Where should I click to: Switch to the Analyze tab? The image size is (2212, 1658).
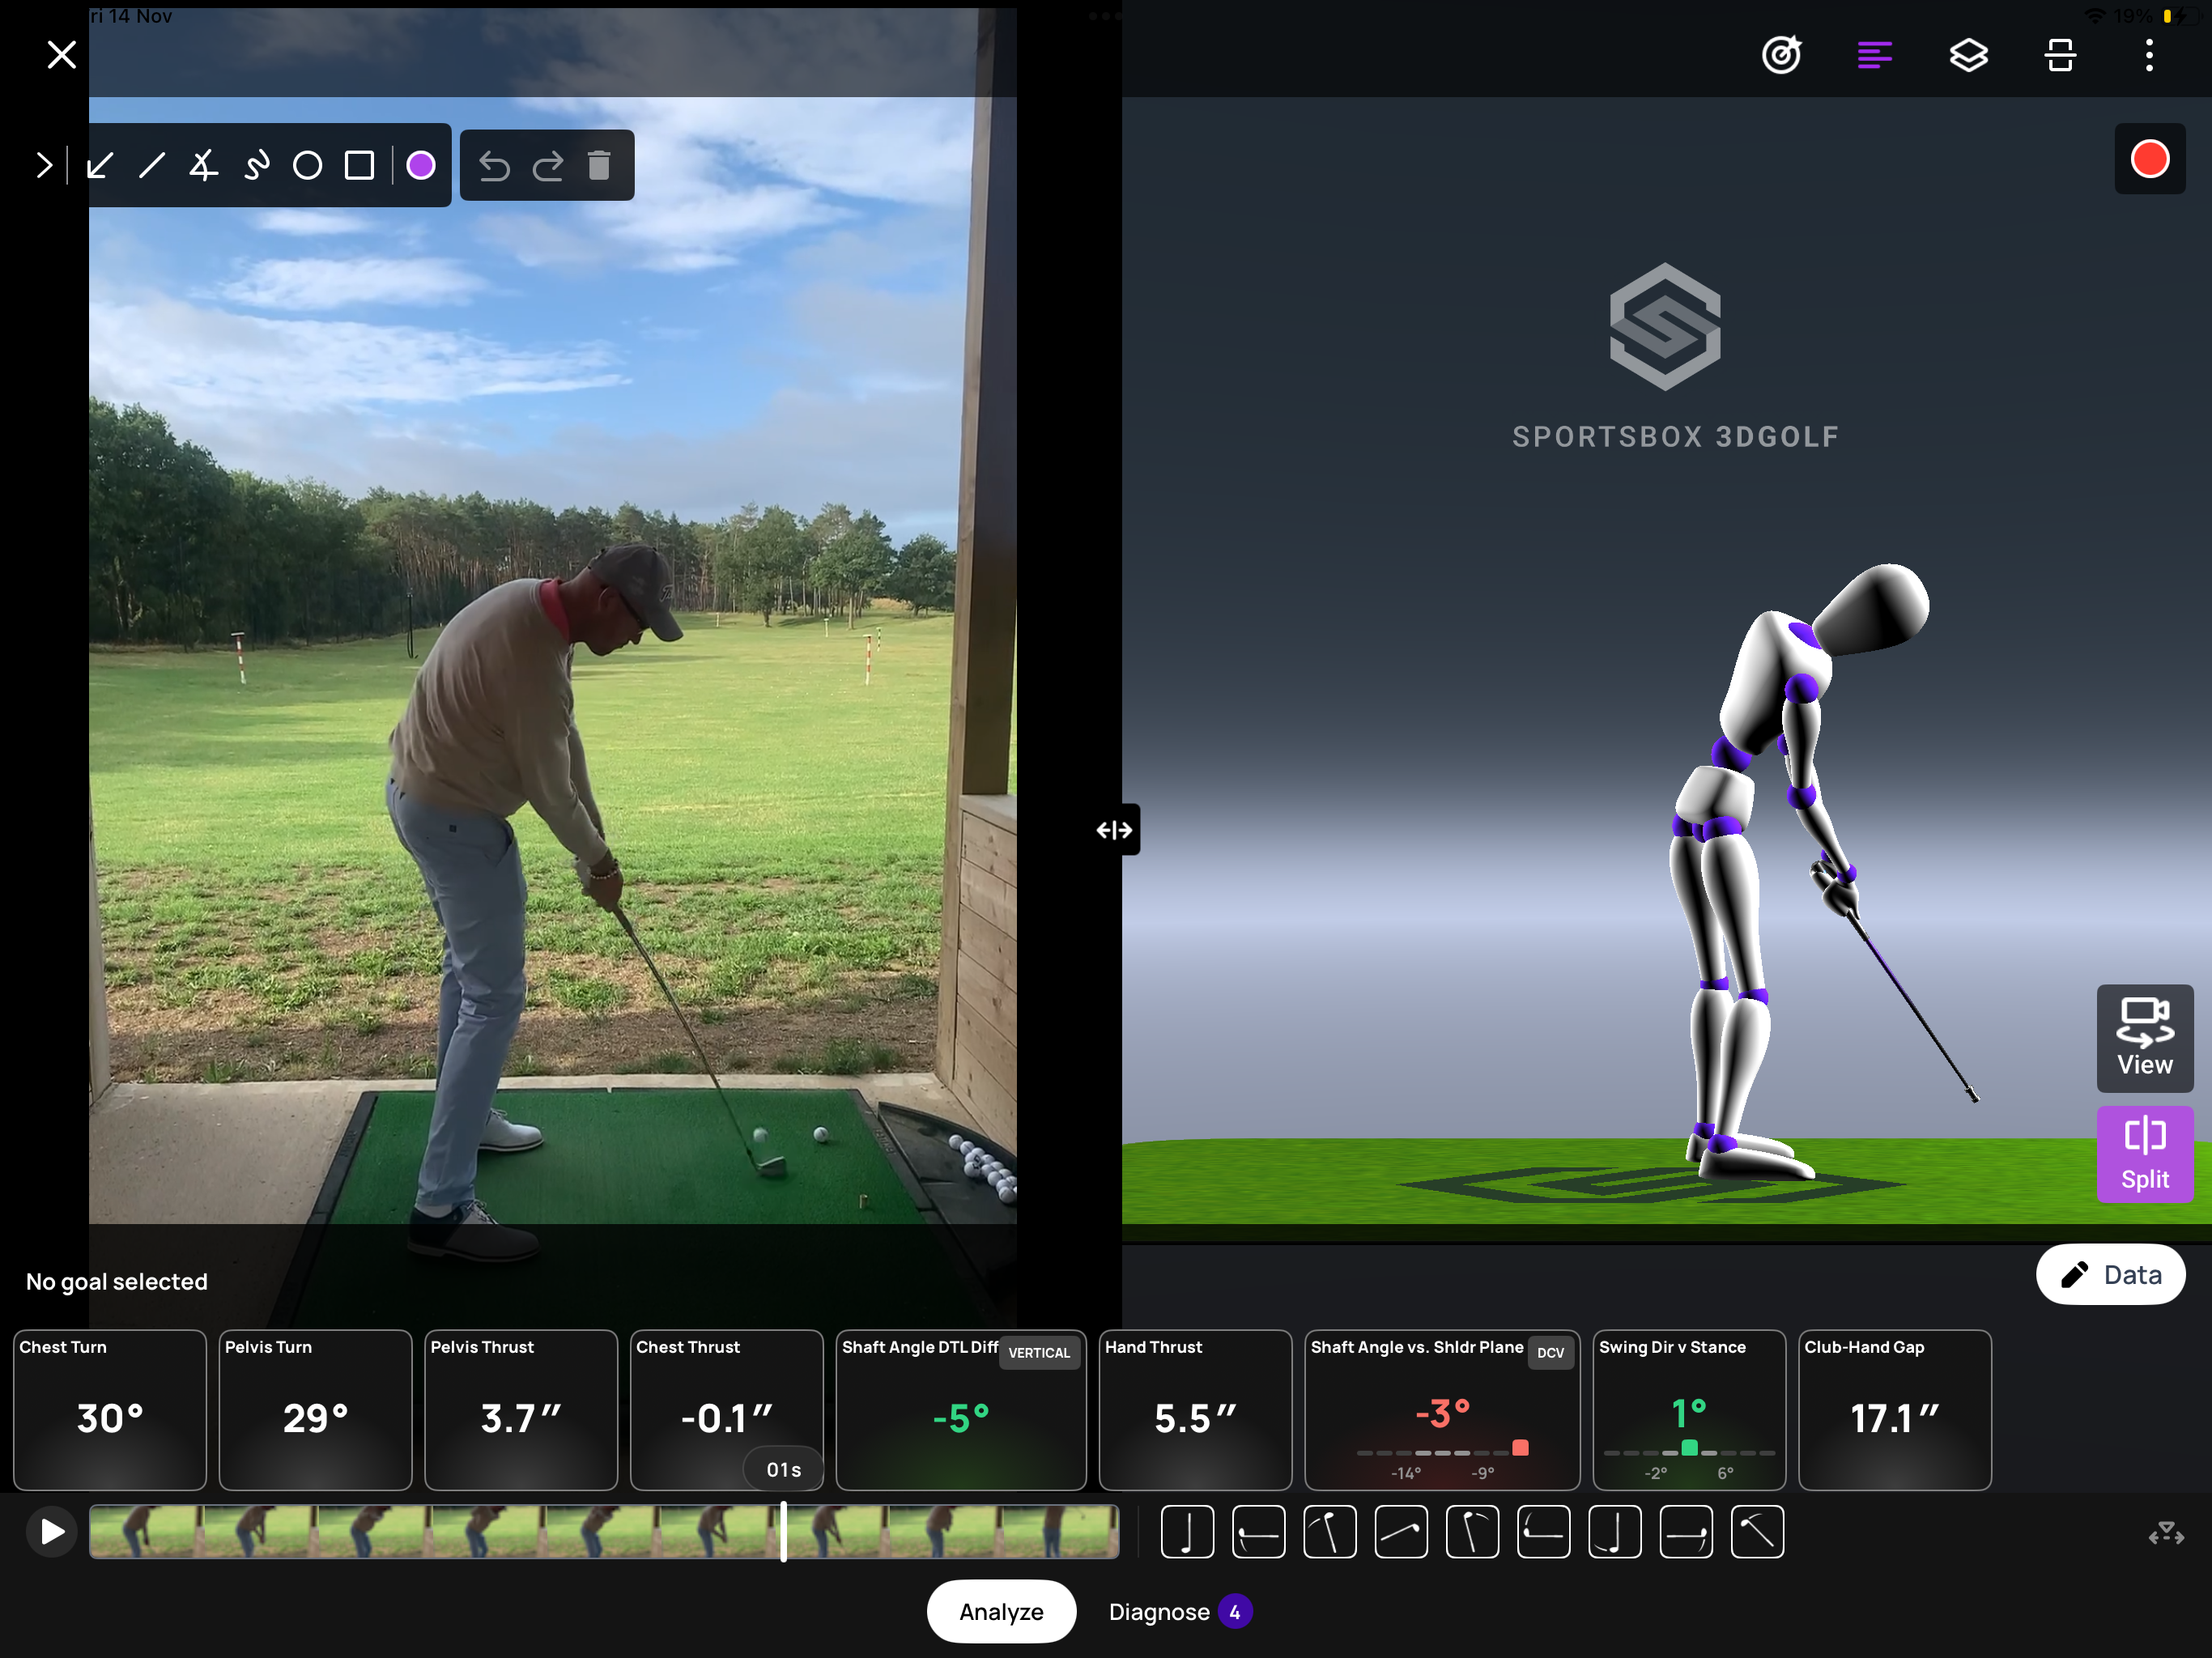1001,1611
